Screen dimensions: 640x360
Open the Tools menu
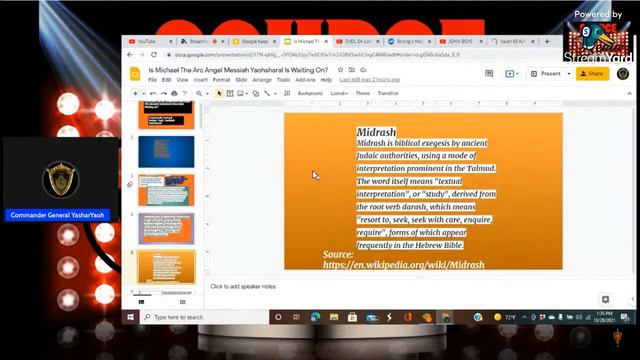(283, 80)
